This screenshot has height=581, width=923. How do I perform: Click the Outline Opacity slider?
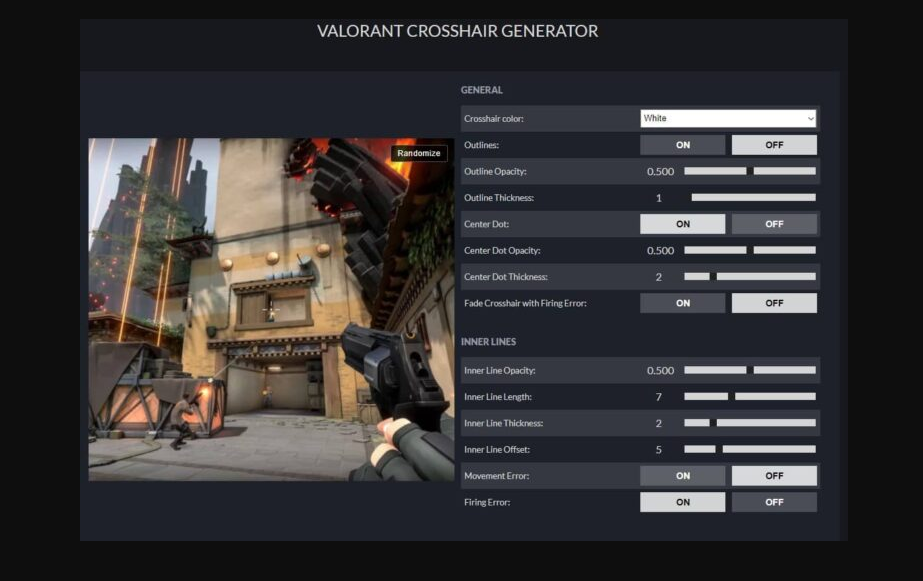(750, 171)
